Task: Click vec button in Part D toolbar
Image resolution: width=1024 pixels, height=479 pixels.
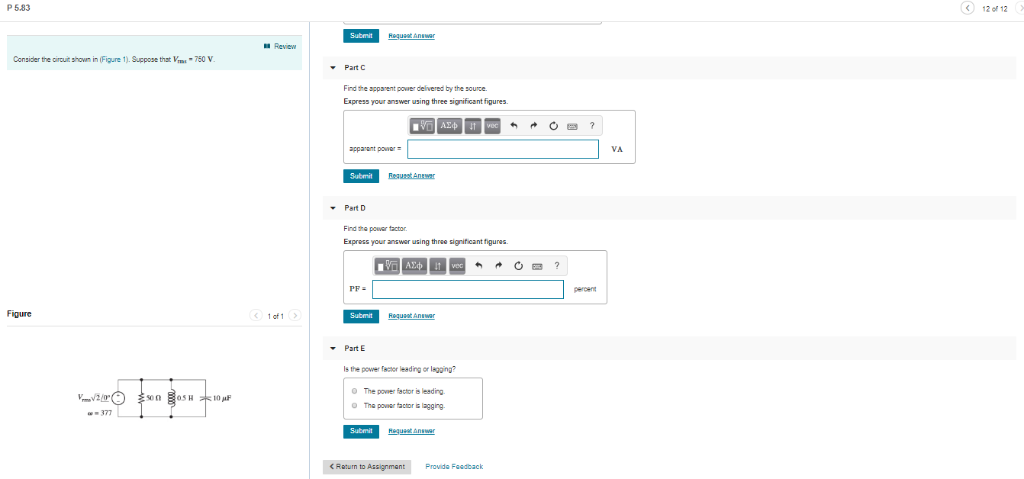Action: 457,266
